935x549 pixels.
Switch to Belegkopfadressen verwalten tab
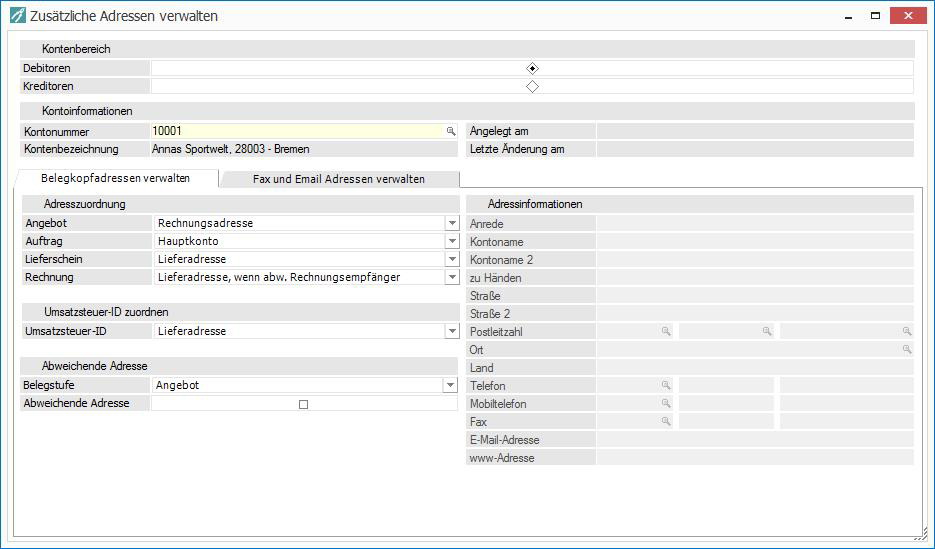tap(116, 178)
